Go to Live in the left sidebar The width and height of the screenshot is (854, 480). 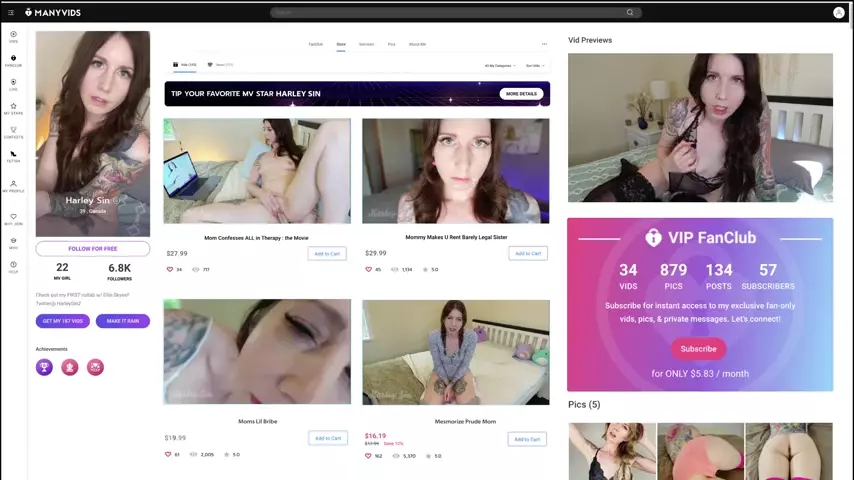tap(13, 84)
